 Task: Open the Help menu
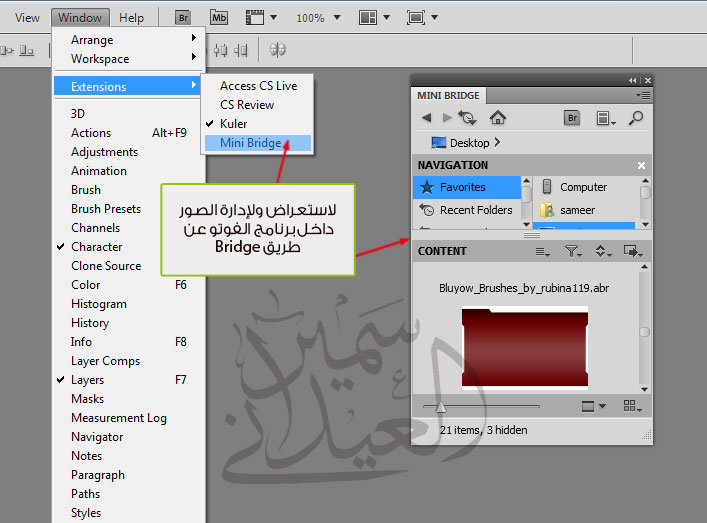tap(131, 18)
